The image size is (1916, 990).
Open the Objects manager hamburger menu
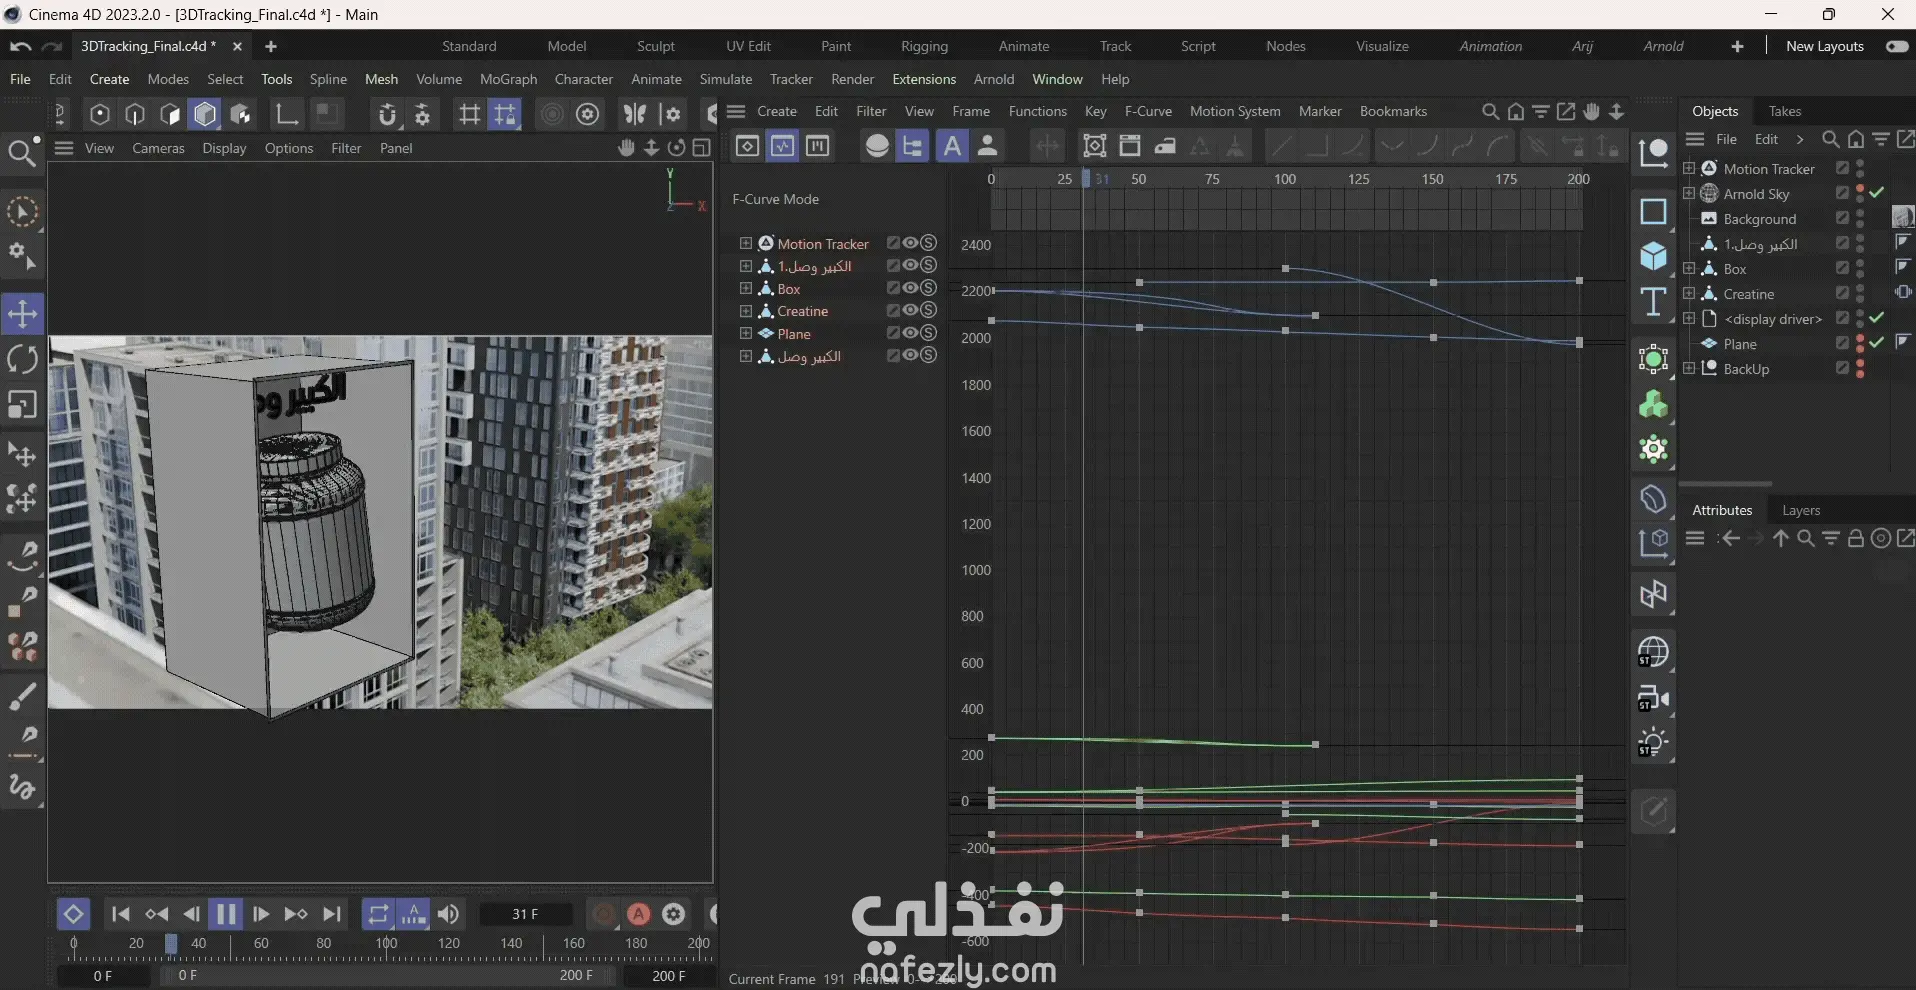[x=1695, y=139]
